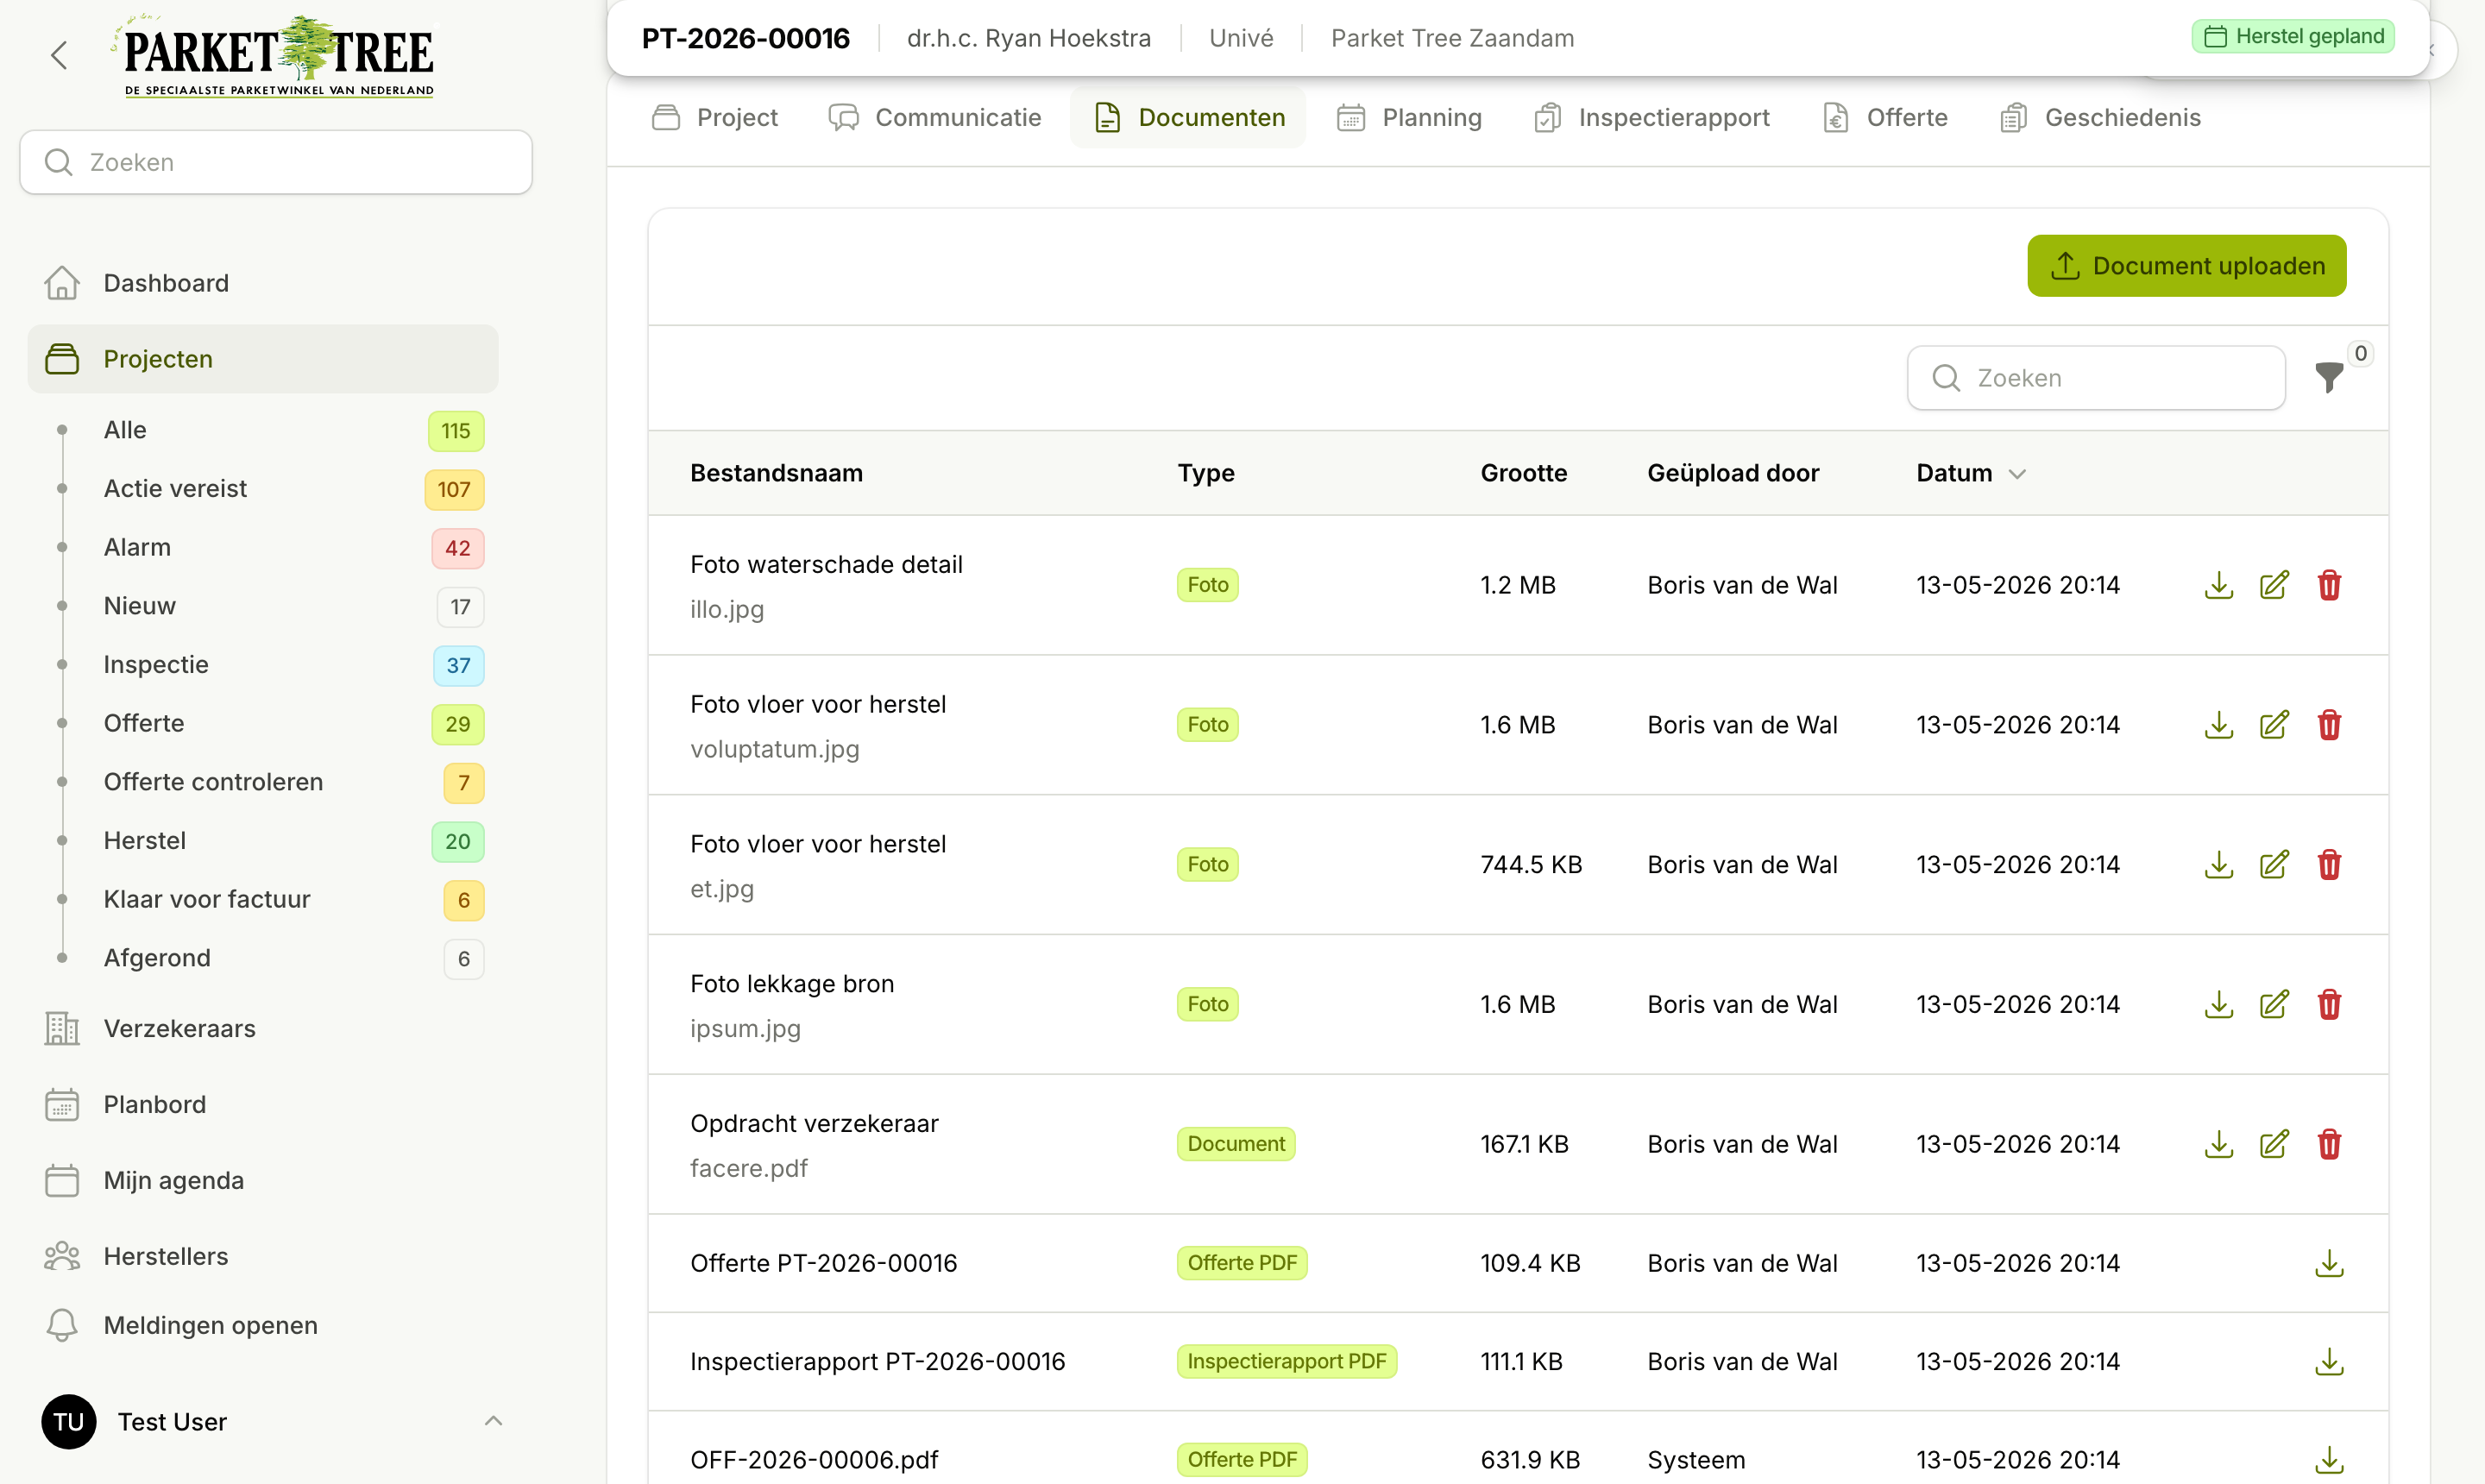
Task: Download Opdracht verzekeraar facere.pdf
Action: (2218, 1144)
